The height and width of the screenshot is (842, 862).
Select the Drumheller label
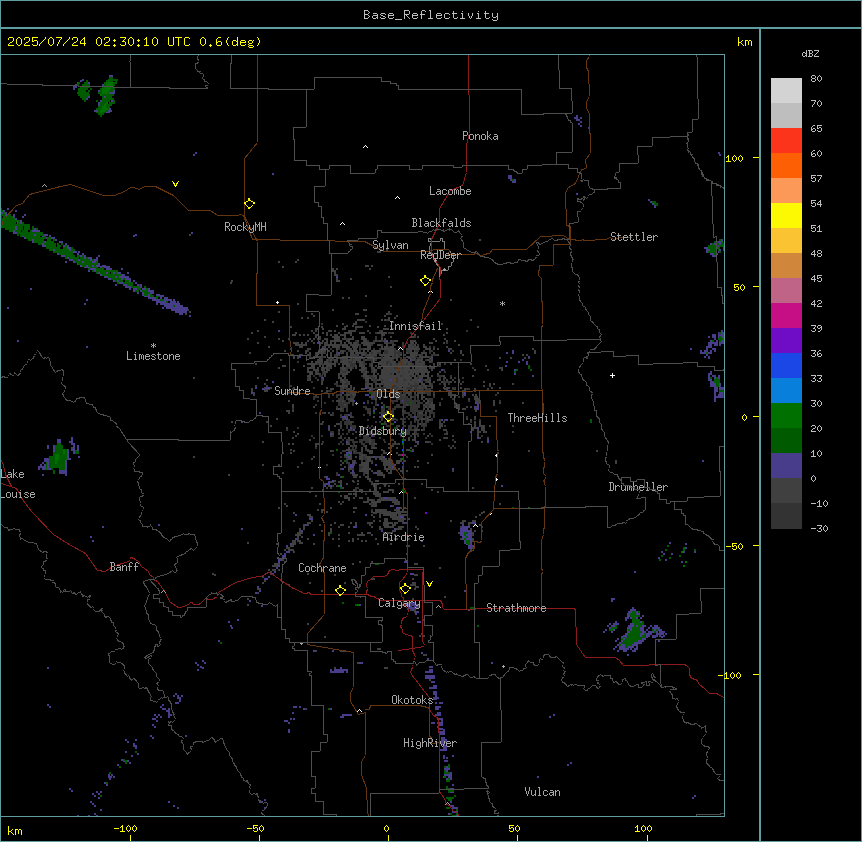[x=638, y=487]
